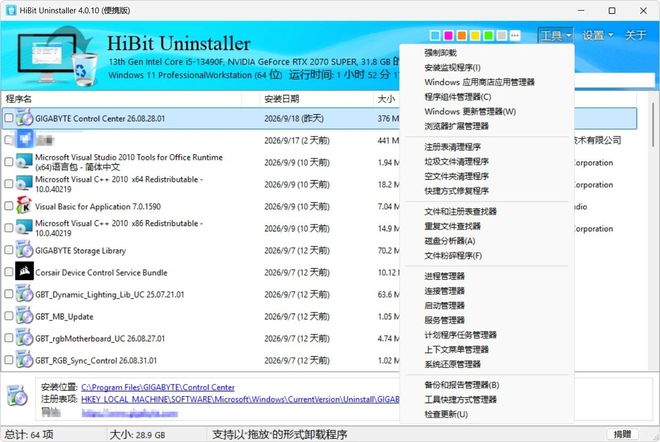Select the Corsair Device Control Service Bundle row text
This screenshot has height=442, width=660.
(101, 272)
